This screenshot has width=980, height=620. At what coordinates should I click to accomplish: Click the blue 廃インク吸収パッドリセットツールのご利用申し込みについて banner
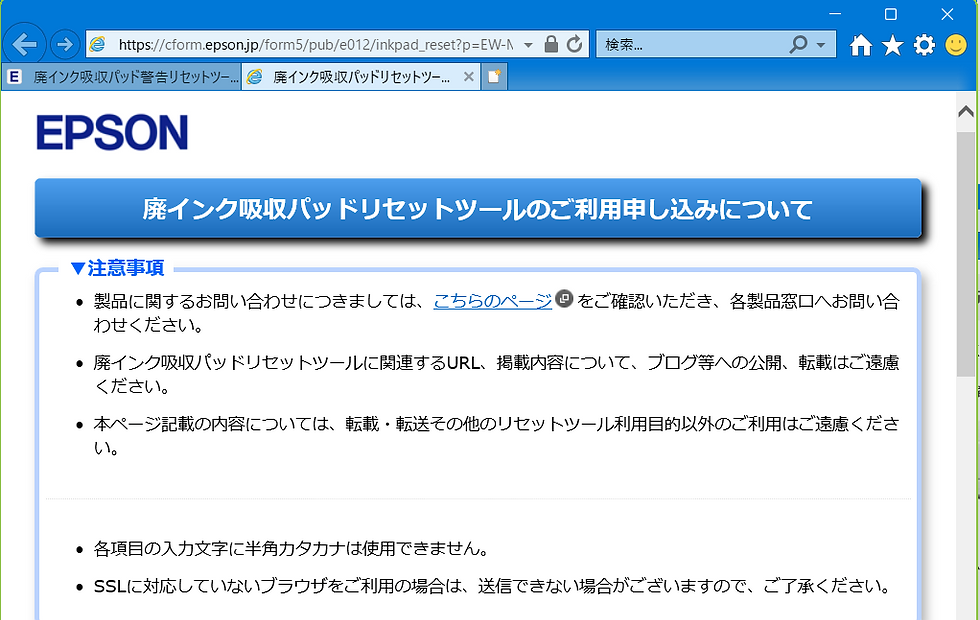coord(478,208)
